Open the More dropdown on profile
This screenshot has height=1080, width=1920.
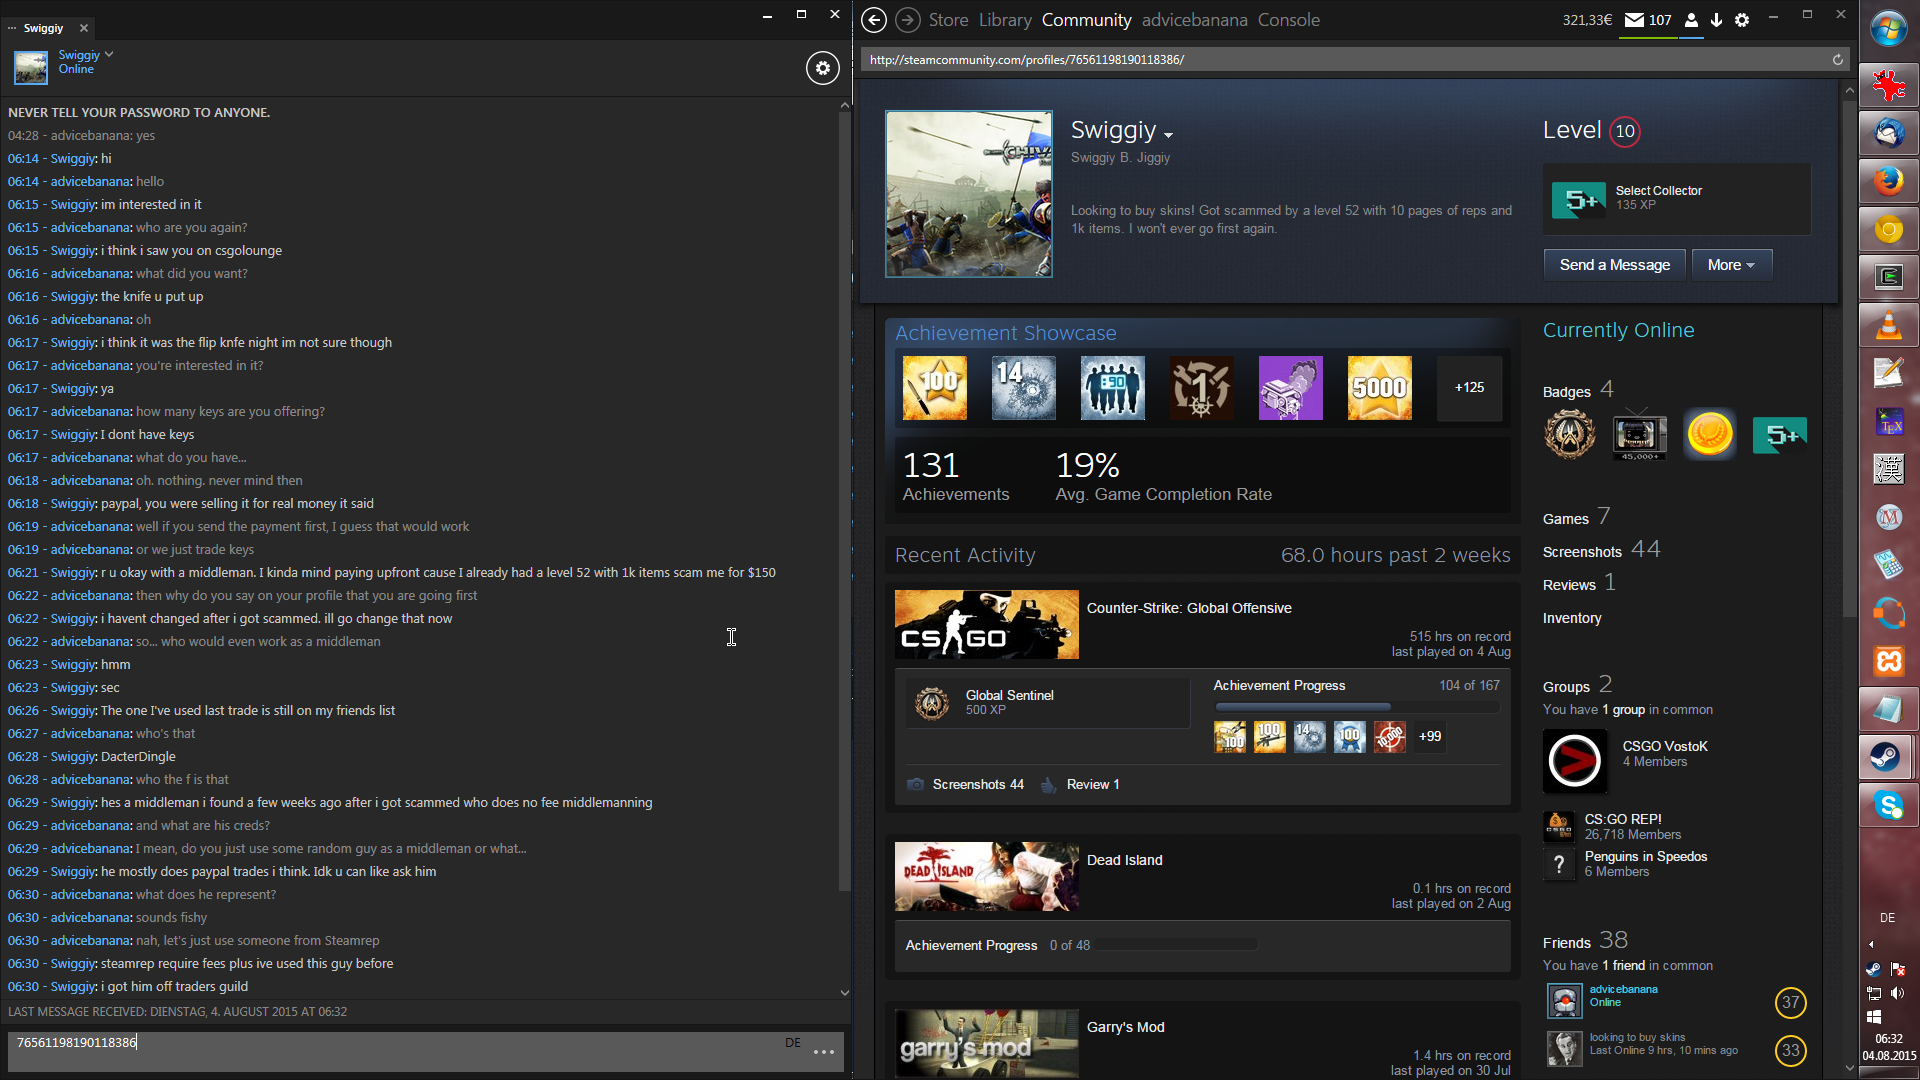click(1731, 265)
